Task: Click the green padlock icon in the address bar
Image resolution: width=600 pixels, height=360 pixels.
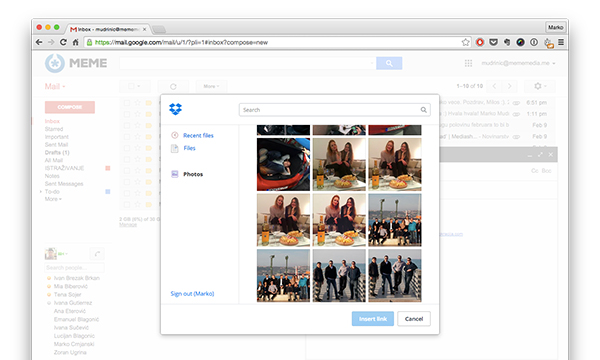Action: point(89,42)
